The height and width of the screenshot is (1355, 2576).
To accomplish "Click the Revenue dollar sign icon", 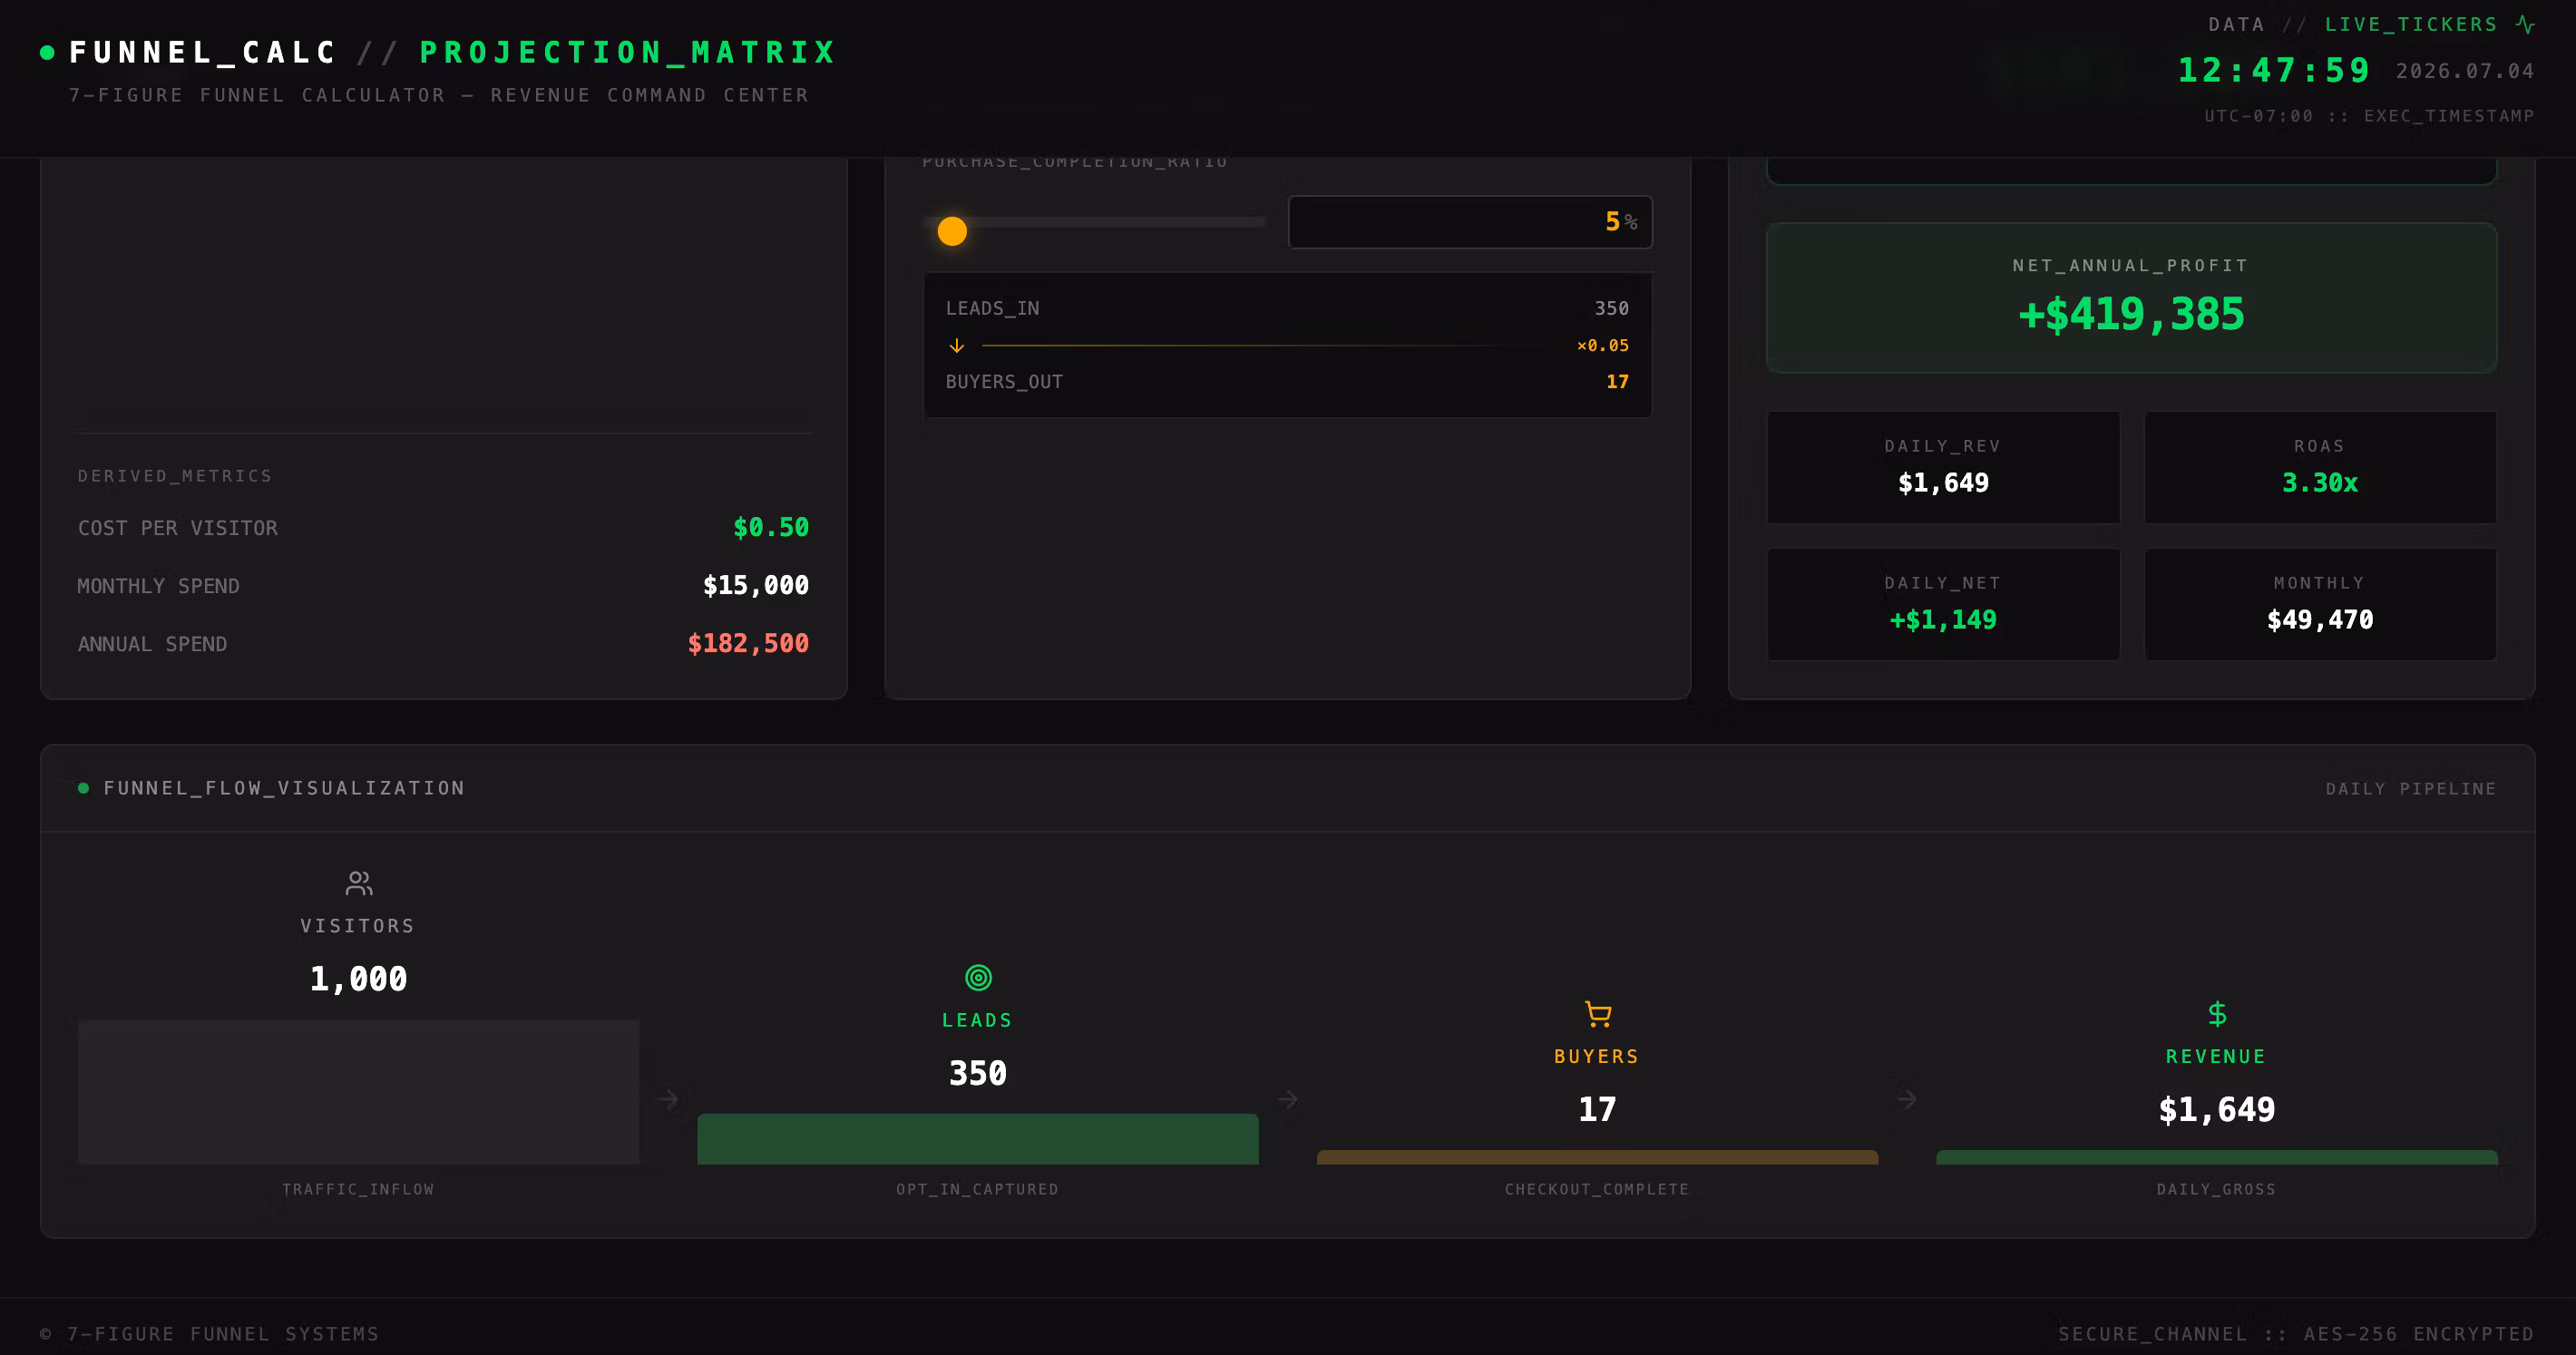I will [x=2217, y=1014].
